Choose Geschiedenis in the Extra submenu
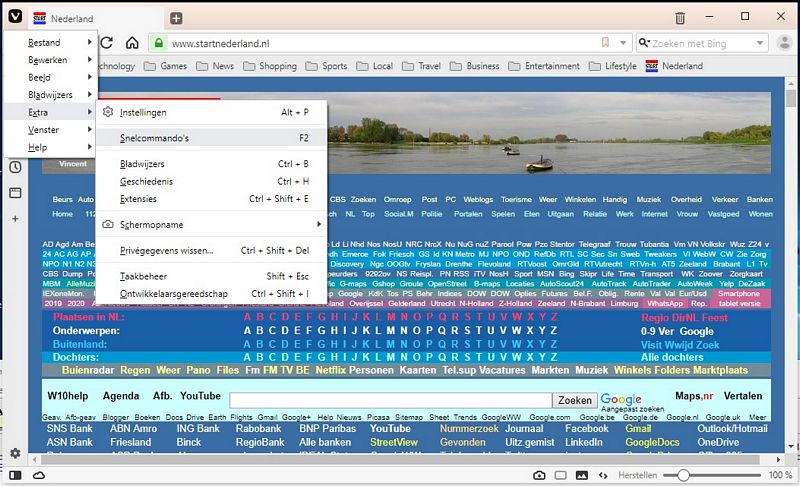Screen dimensions: 800x486 pos(211,181)
